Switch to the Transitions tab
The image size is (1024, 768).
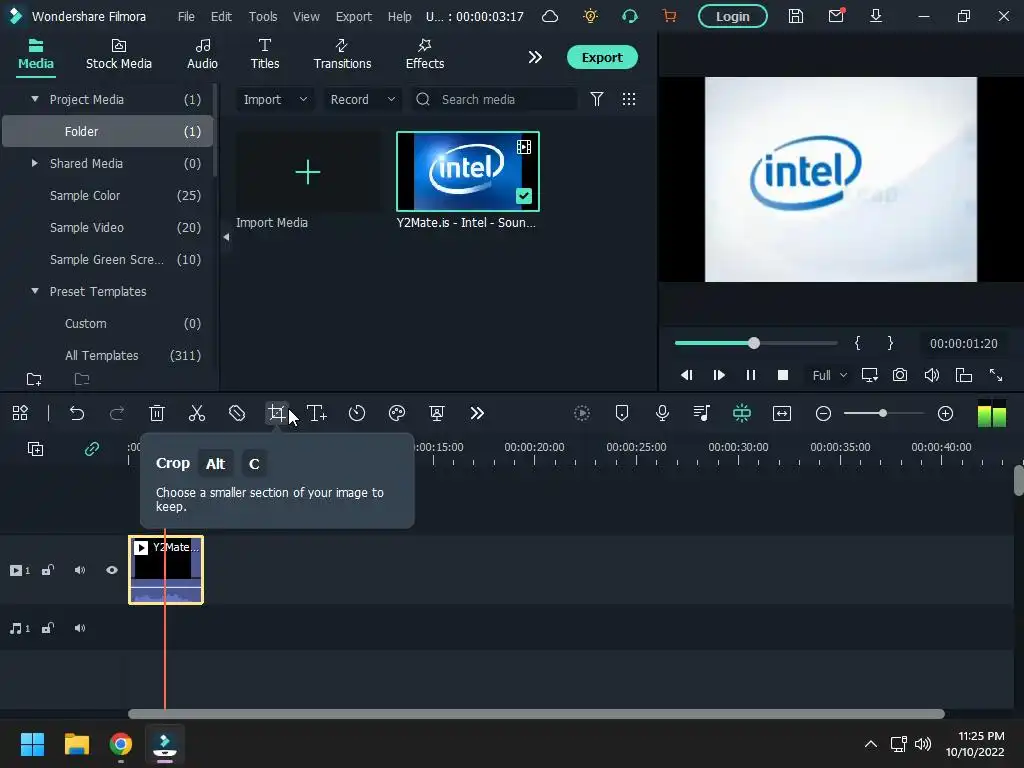[342, 54]
